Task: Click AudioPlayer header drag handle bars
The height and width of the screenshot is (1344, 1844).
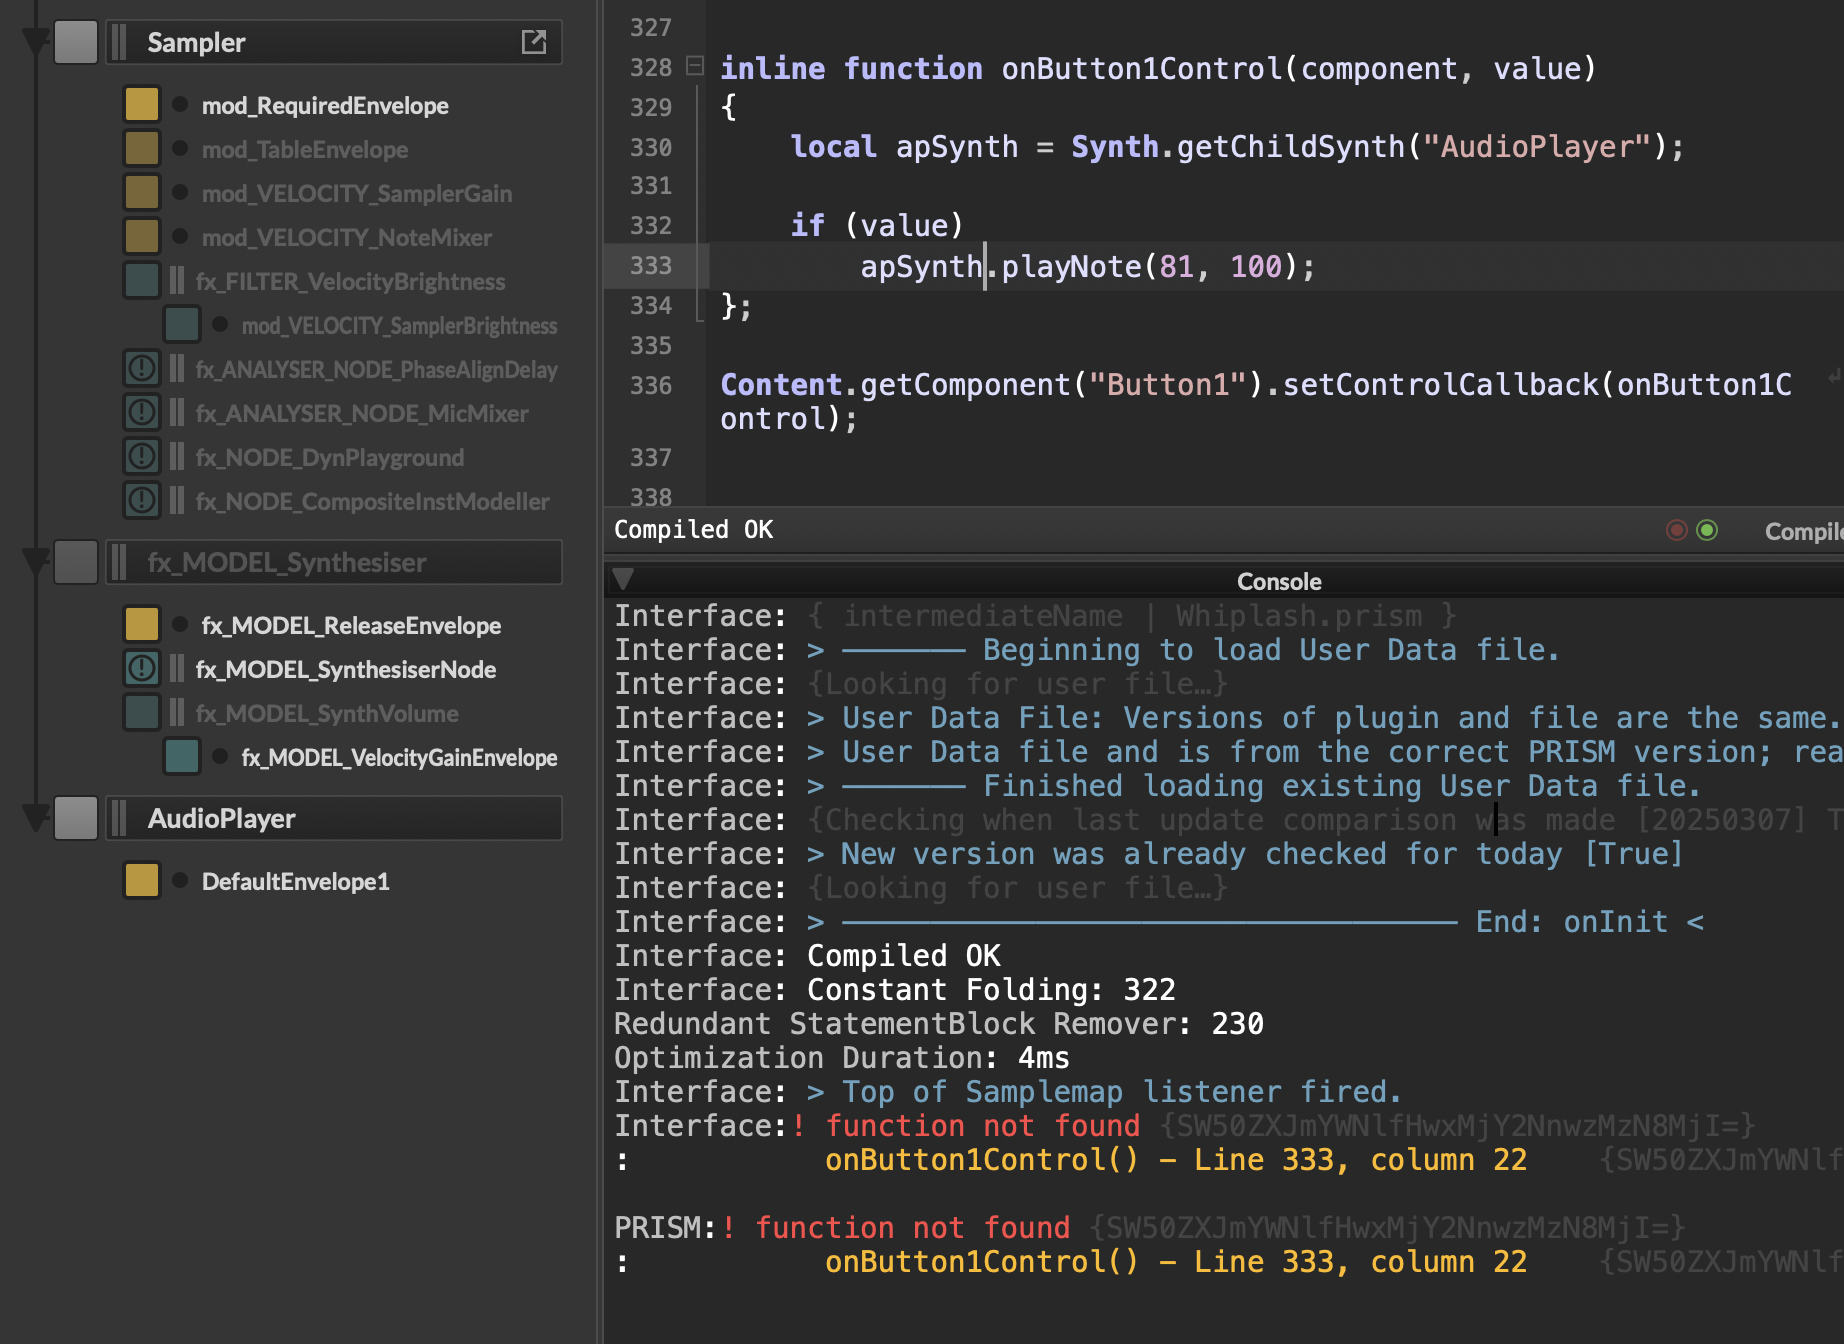Action: (x=119, y=818)
